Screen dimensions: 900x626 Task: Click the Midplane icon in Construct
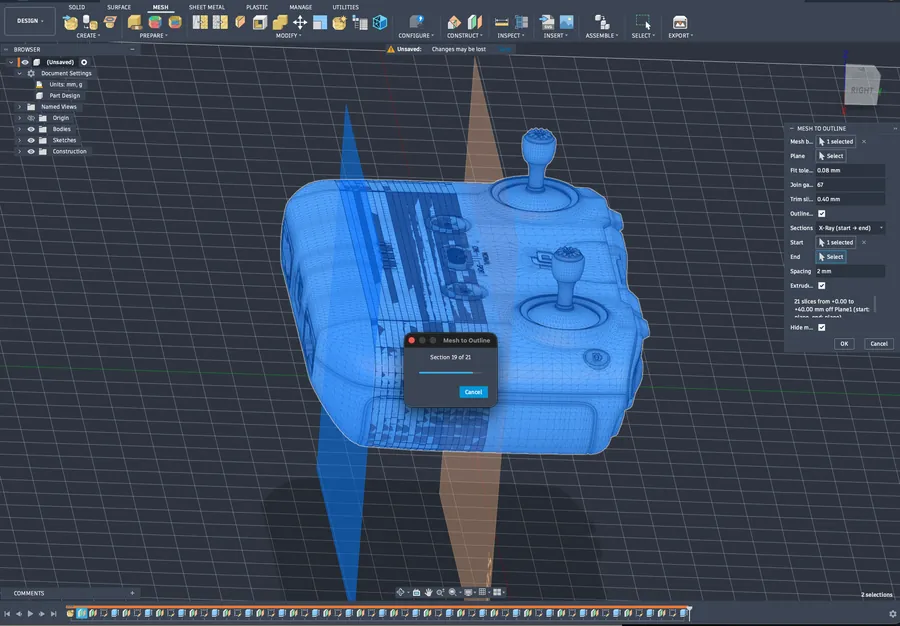click(475, 22)
